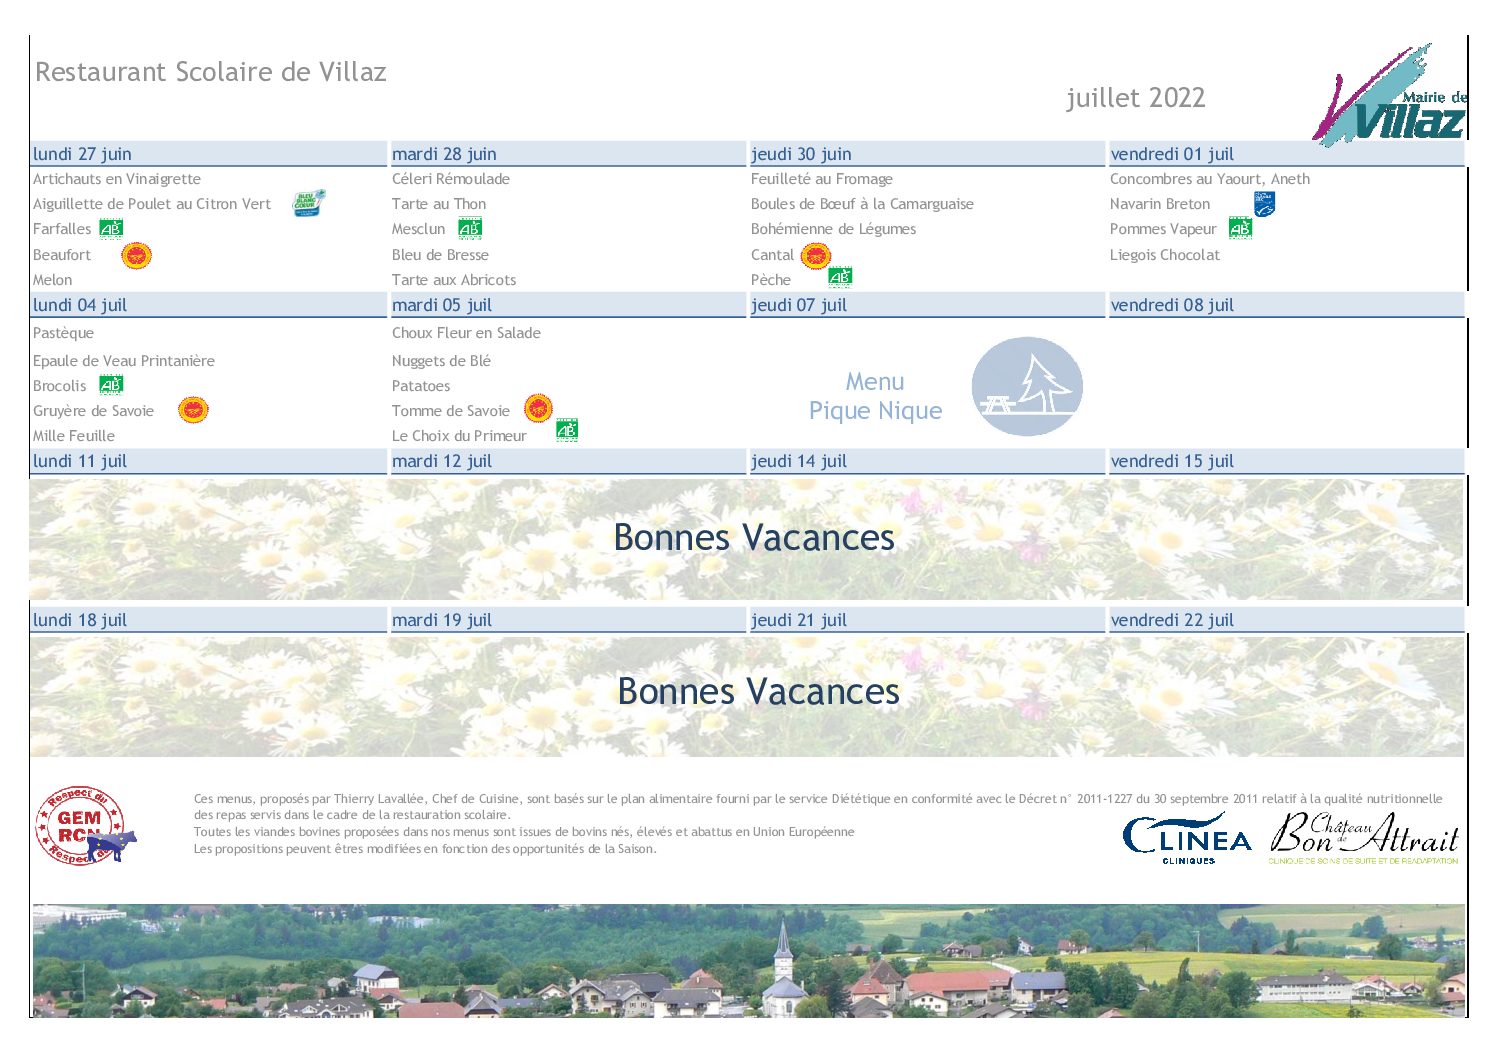Select the mardi 12 juil header

coord(567,461)
